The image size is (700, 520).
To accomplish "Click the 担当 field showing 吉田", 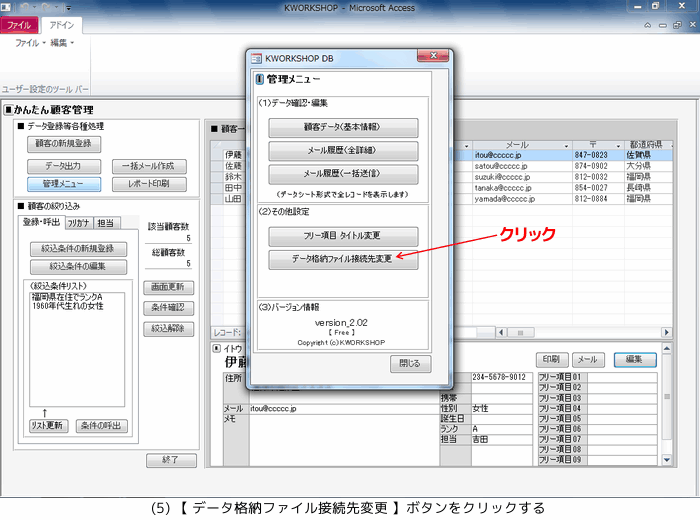I will pyautogui.click(x=502, y=440).
